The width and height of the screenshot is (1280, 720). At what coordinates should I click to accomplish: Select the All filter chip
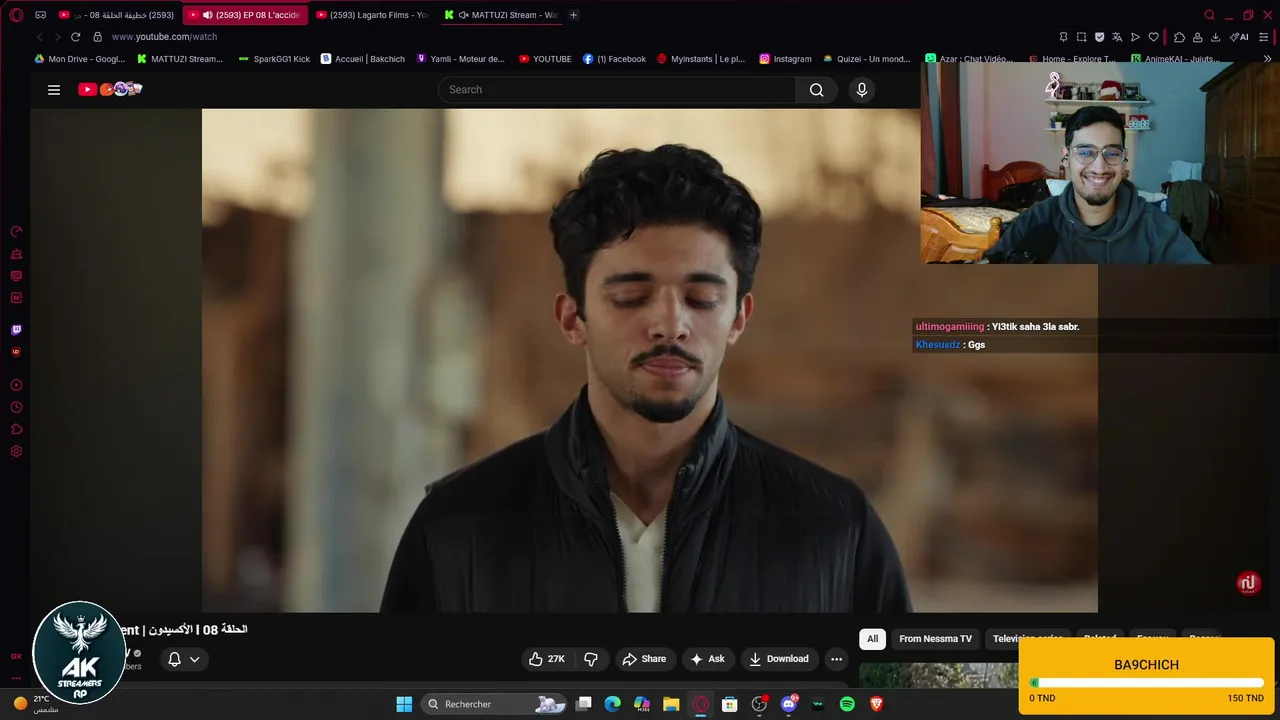click(872, 639)
